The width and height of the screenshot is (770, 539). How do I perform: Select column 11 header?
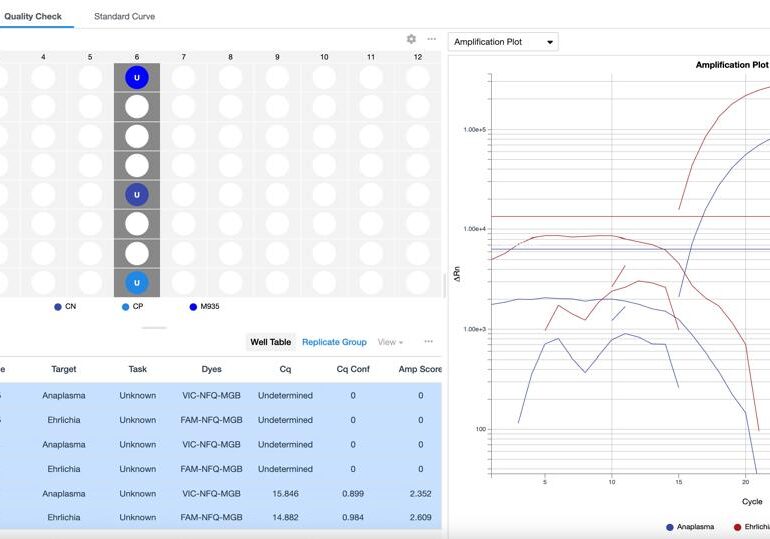coord(371,57)
